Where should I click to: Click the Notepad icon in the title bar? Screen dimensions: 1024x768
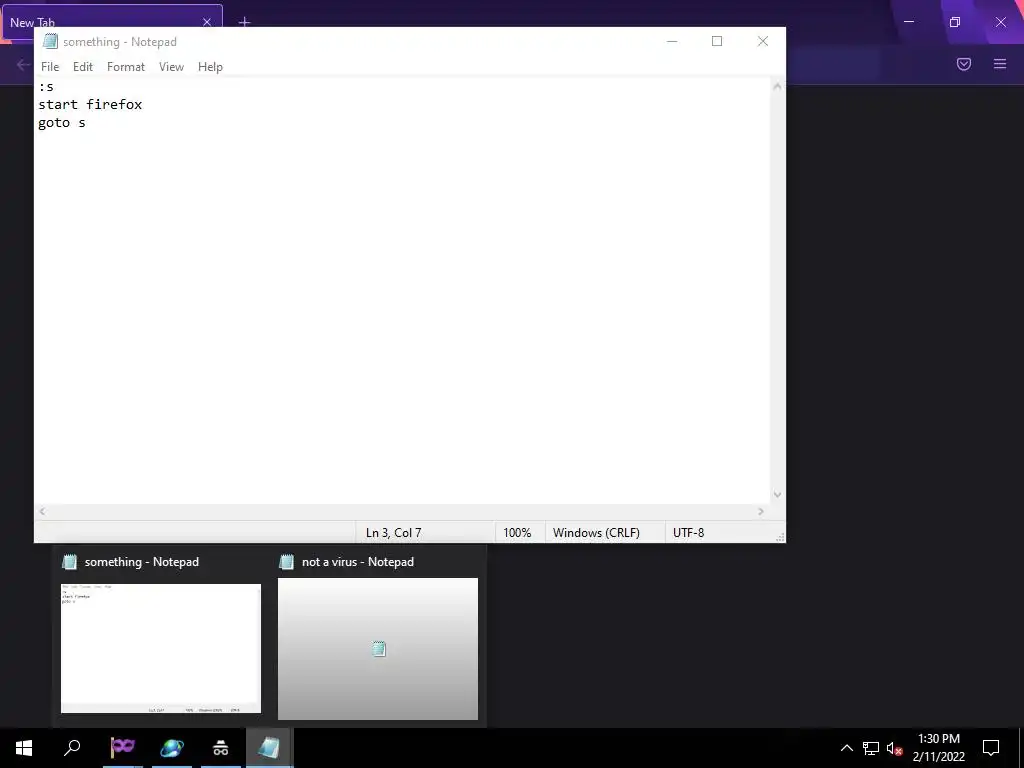tap(50, 41)
